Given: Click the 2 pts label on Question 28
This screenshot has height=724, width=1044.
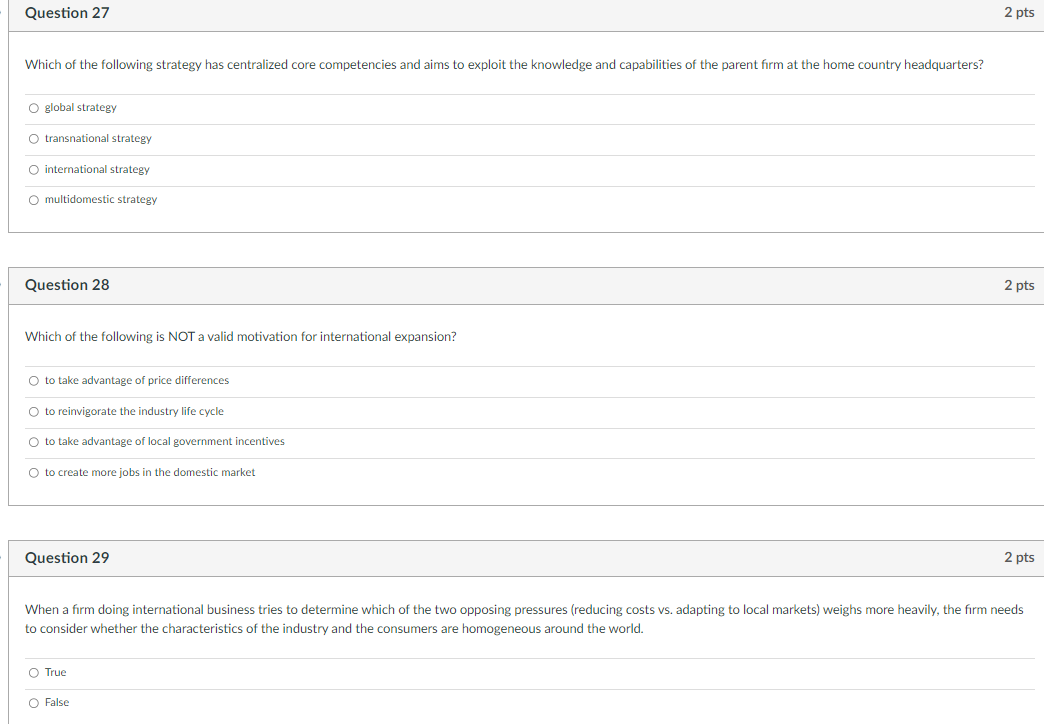Looking at the screenshot, I should tap(1019, 285).
